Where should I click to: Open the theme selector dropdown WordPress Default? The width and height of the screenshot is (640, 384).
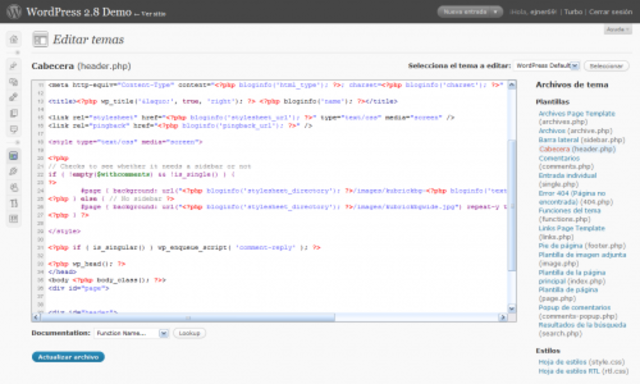pyautogui.click(x=547, y=66)
